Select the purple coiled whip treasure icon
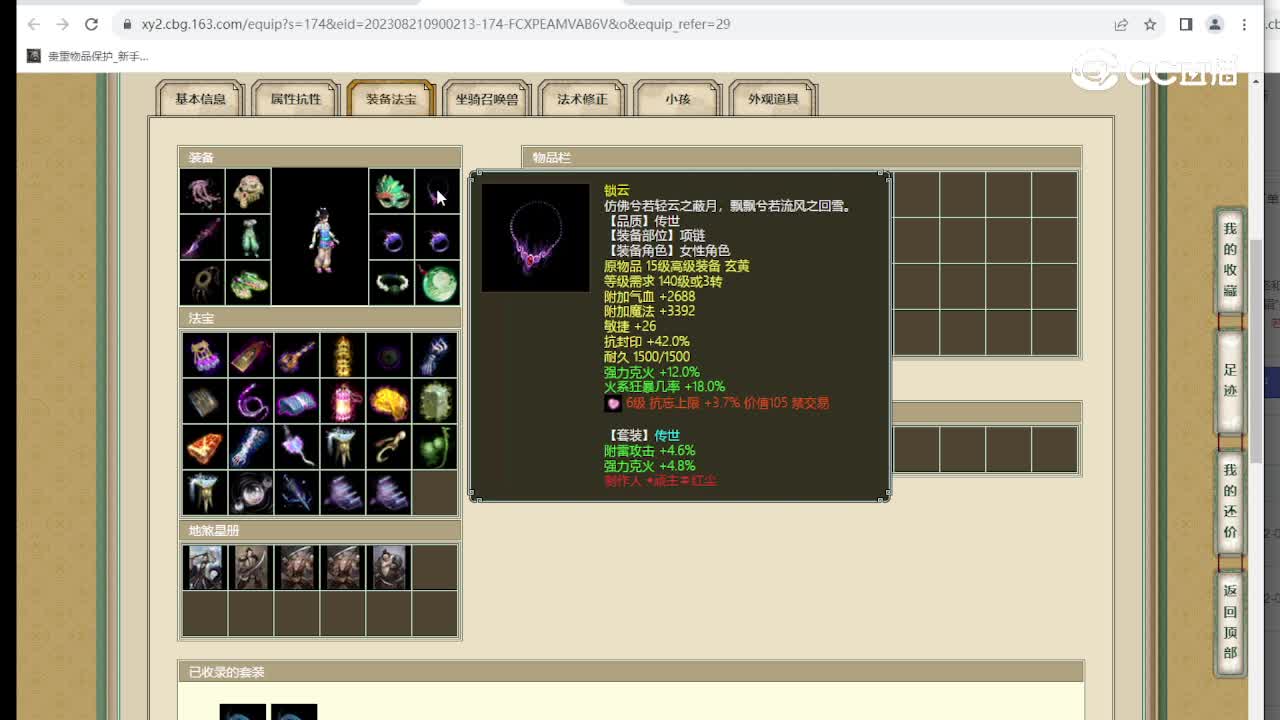The image size is (1280, 720). click(251, 401)
